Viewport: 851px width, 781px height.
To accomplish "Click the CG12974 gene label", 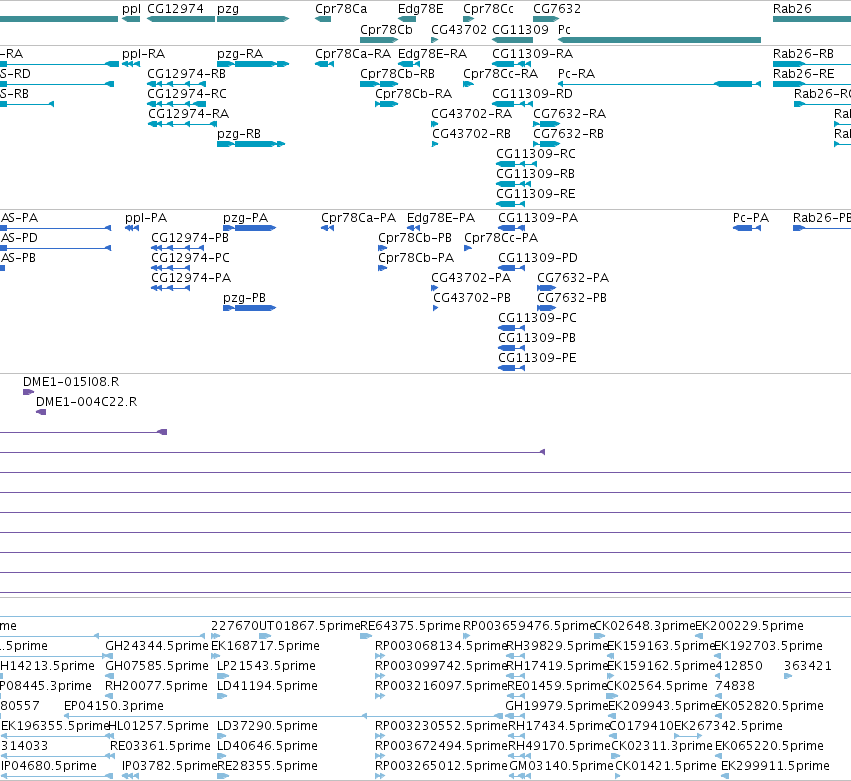I will pos(175,9).
